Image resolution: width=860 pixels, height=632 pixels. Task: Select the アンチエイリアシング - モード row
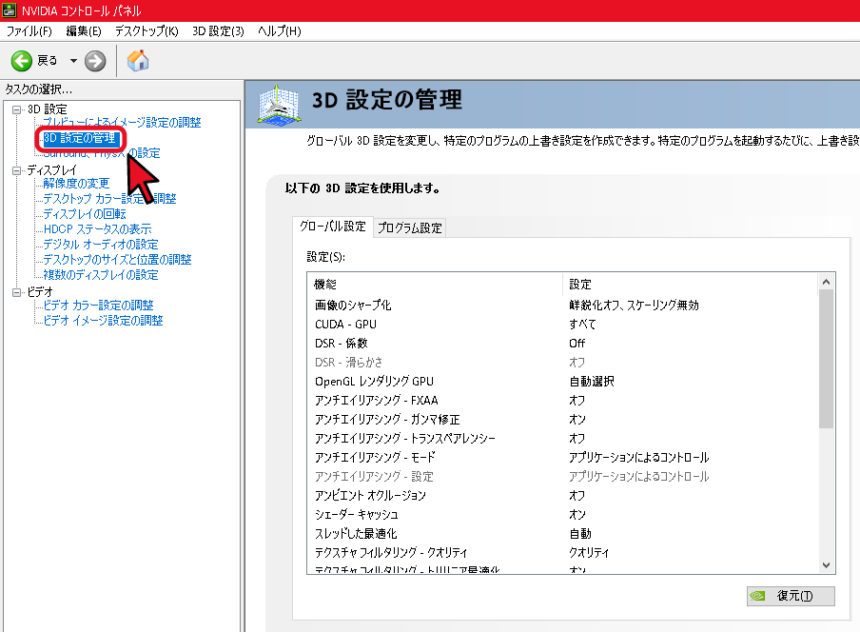pyautogui.click(x=563, y=458)
